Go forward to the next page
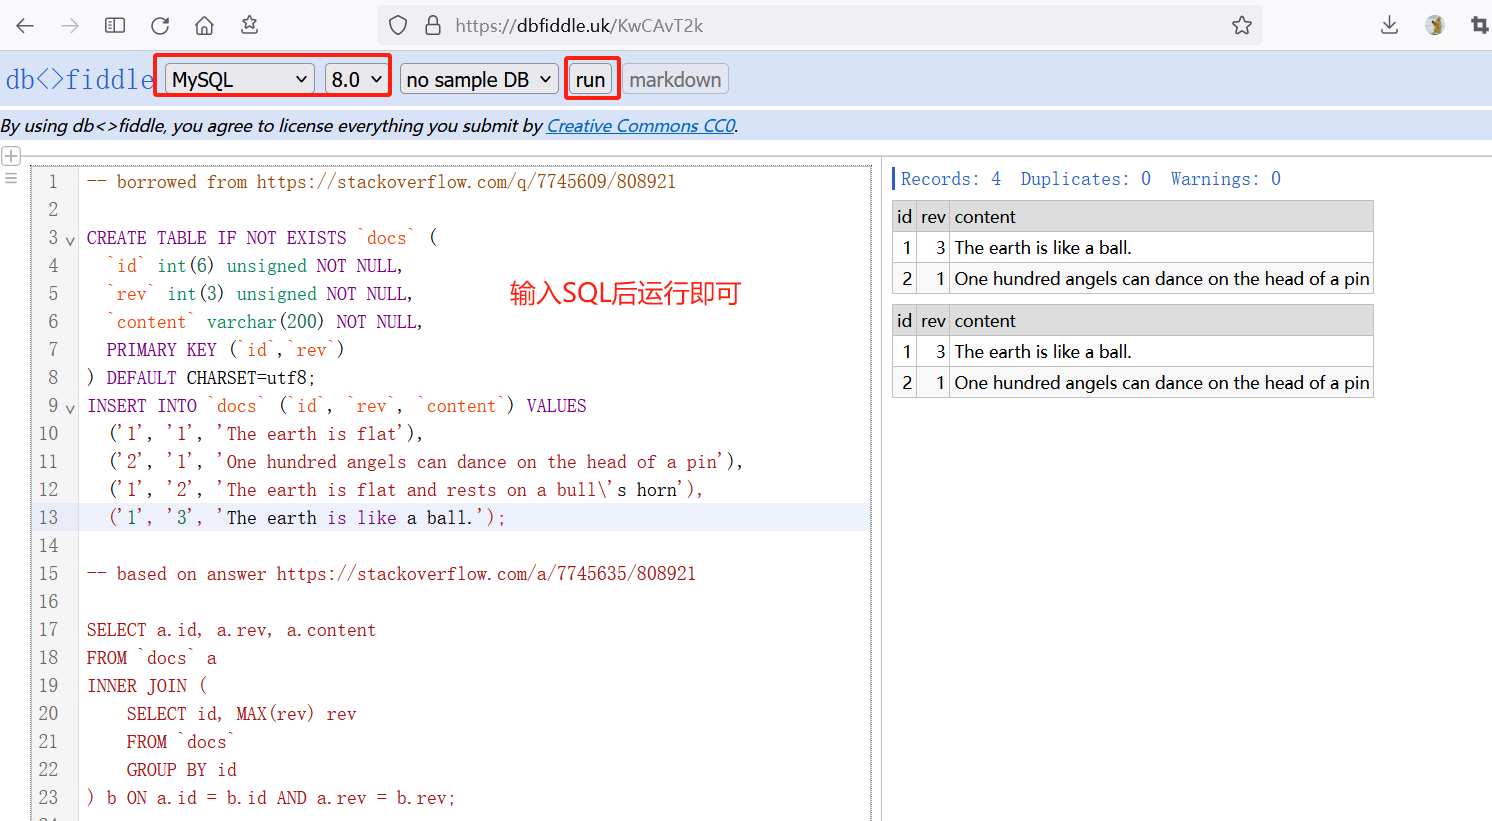 point(70,25)
